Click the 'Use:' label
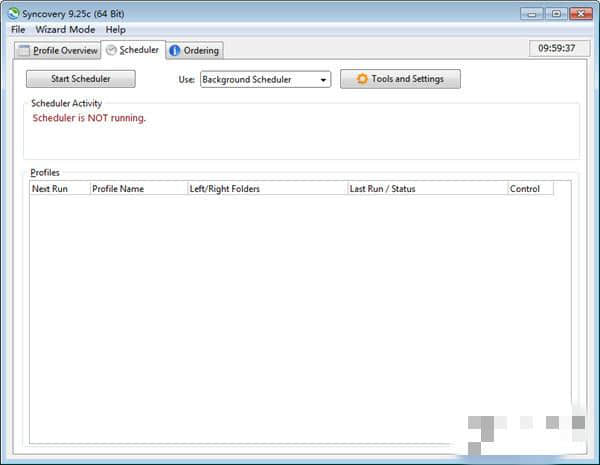The width and height of the screenshot is (600, 465). pos(186,80)
